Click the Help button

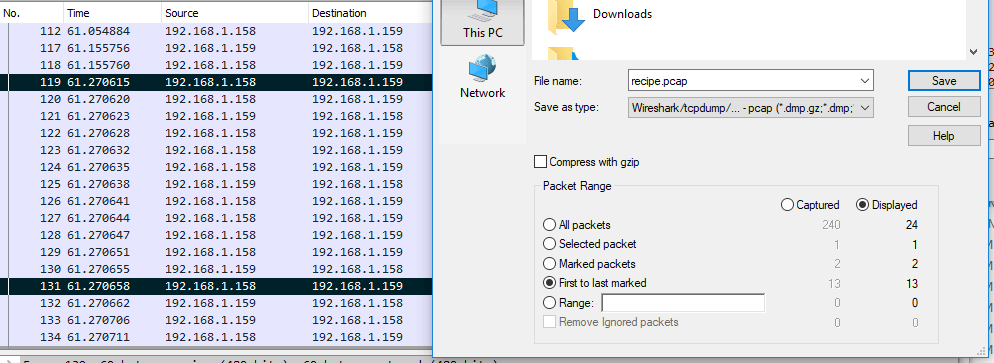point(944,136)
